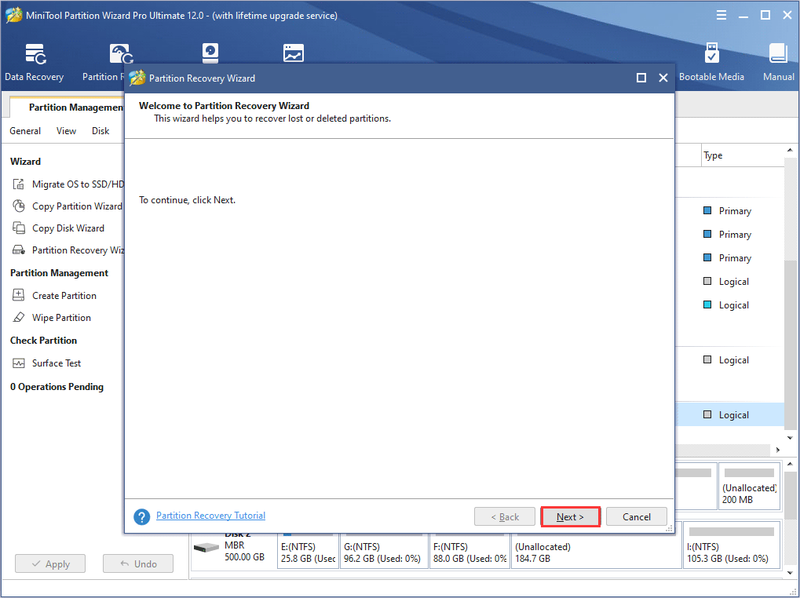Image resolution: width=800 pixels, height=598 pixels.
Task: Cancel the Partition Recovery Wizard
Action: click(x=636, y=517)
